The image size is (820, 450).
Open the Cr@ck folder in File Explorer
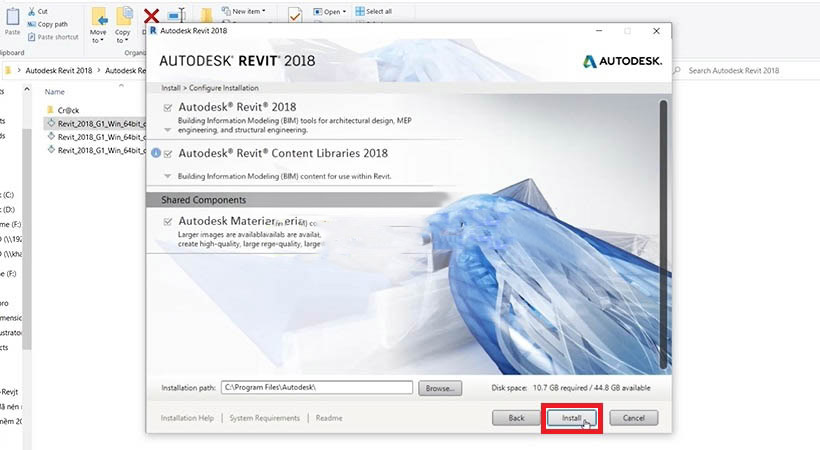69,110
